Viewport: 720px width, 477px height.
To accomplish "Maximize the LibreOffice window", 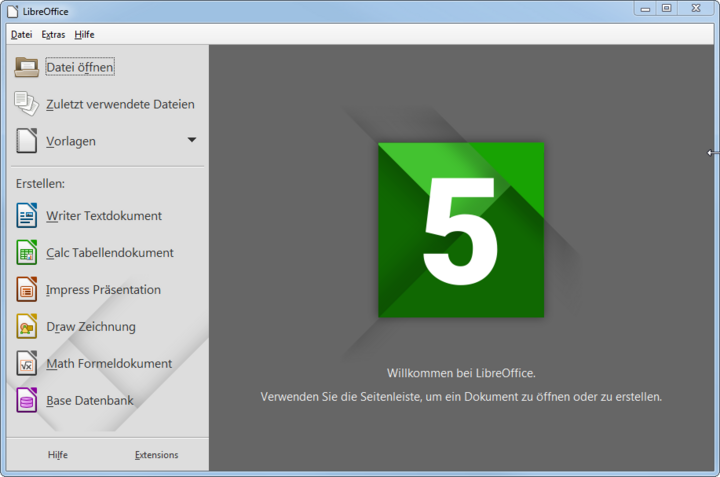I will pos(666,8).
